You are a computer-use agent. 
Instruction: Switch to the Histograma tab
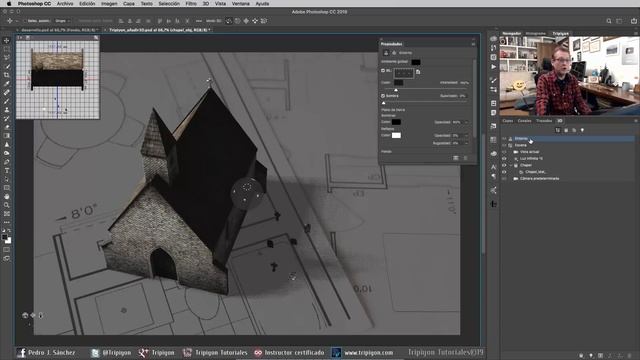[x=536, y=33]
